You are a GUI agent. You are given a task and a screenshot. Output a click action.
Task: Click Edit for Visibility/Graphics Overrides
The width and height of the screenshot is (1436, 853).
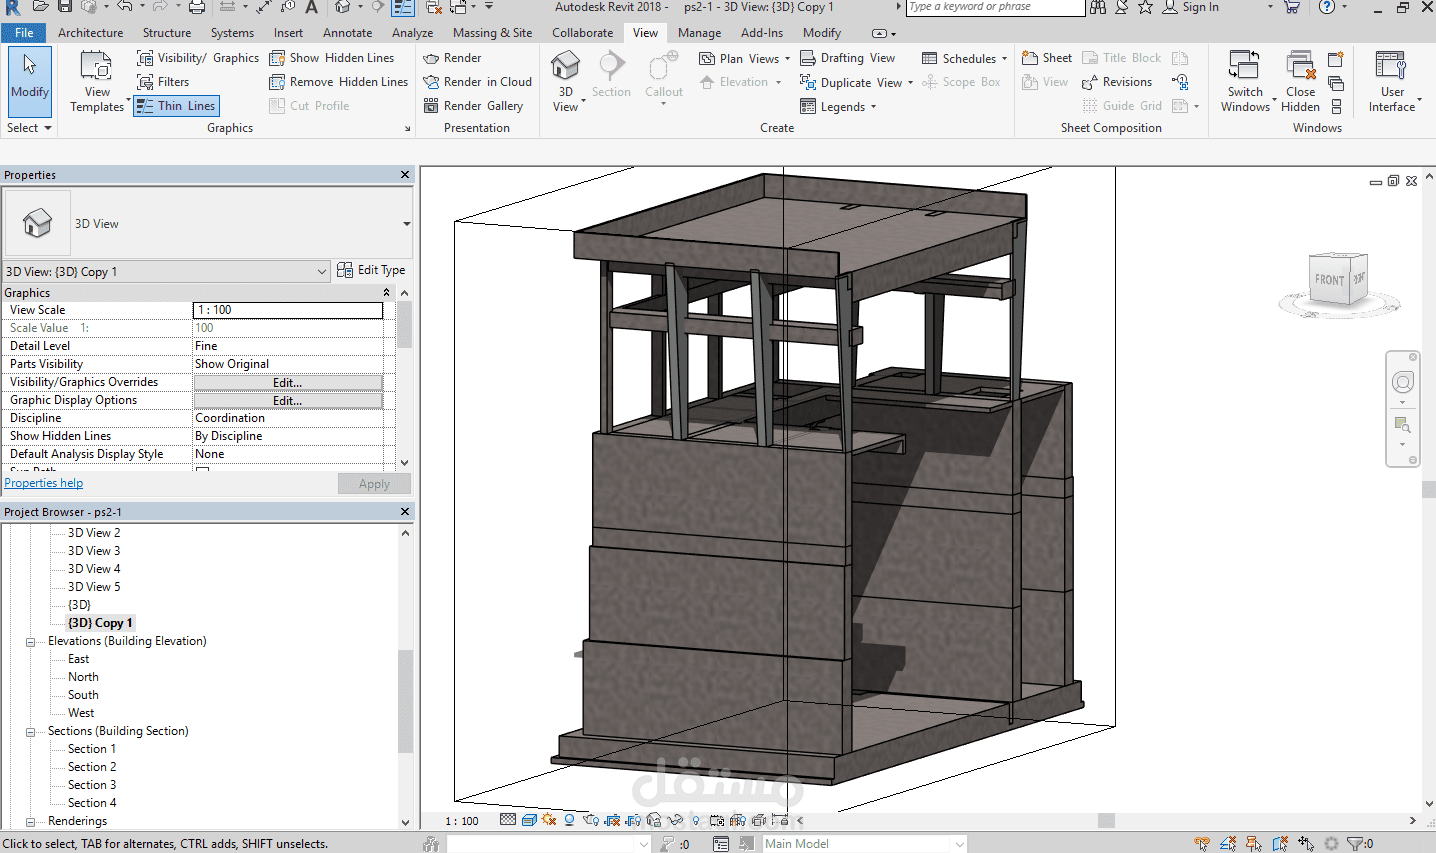(x=288, y=382)
